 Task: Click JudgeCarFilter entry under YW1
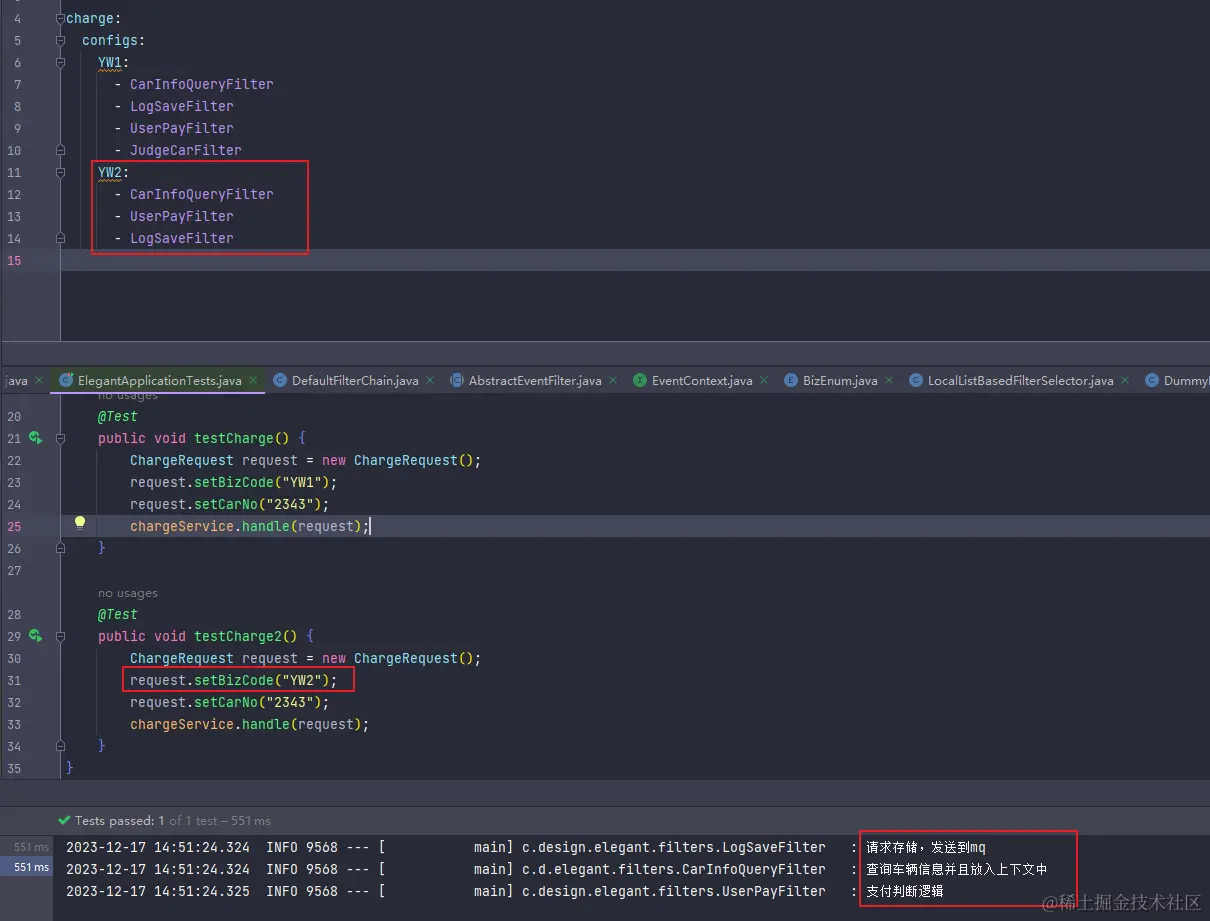coord(185,150)
